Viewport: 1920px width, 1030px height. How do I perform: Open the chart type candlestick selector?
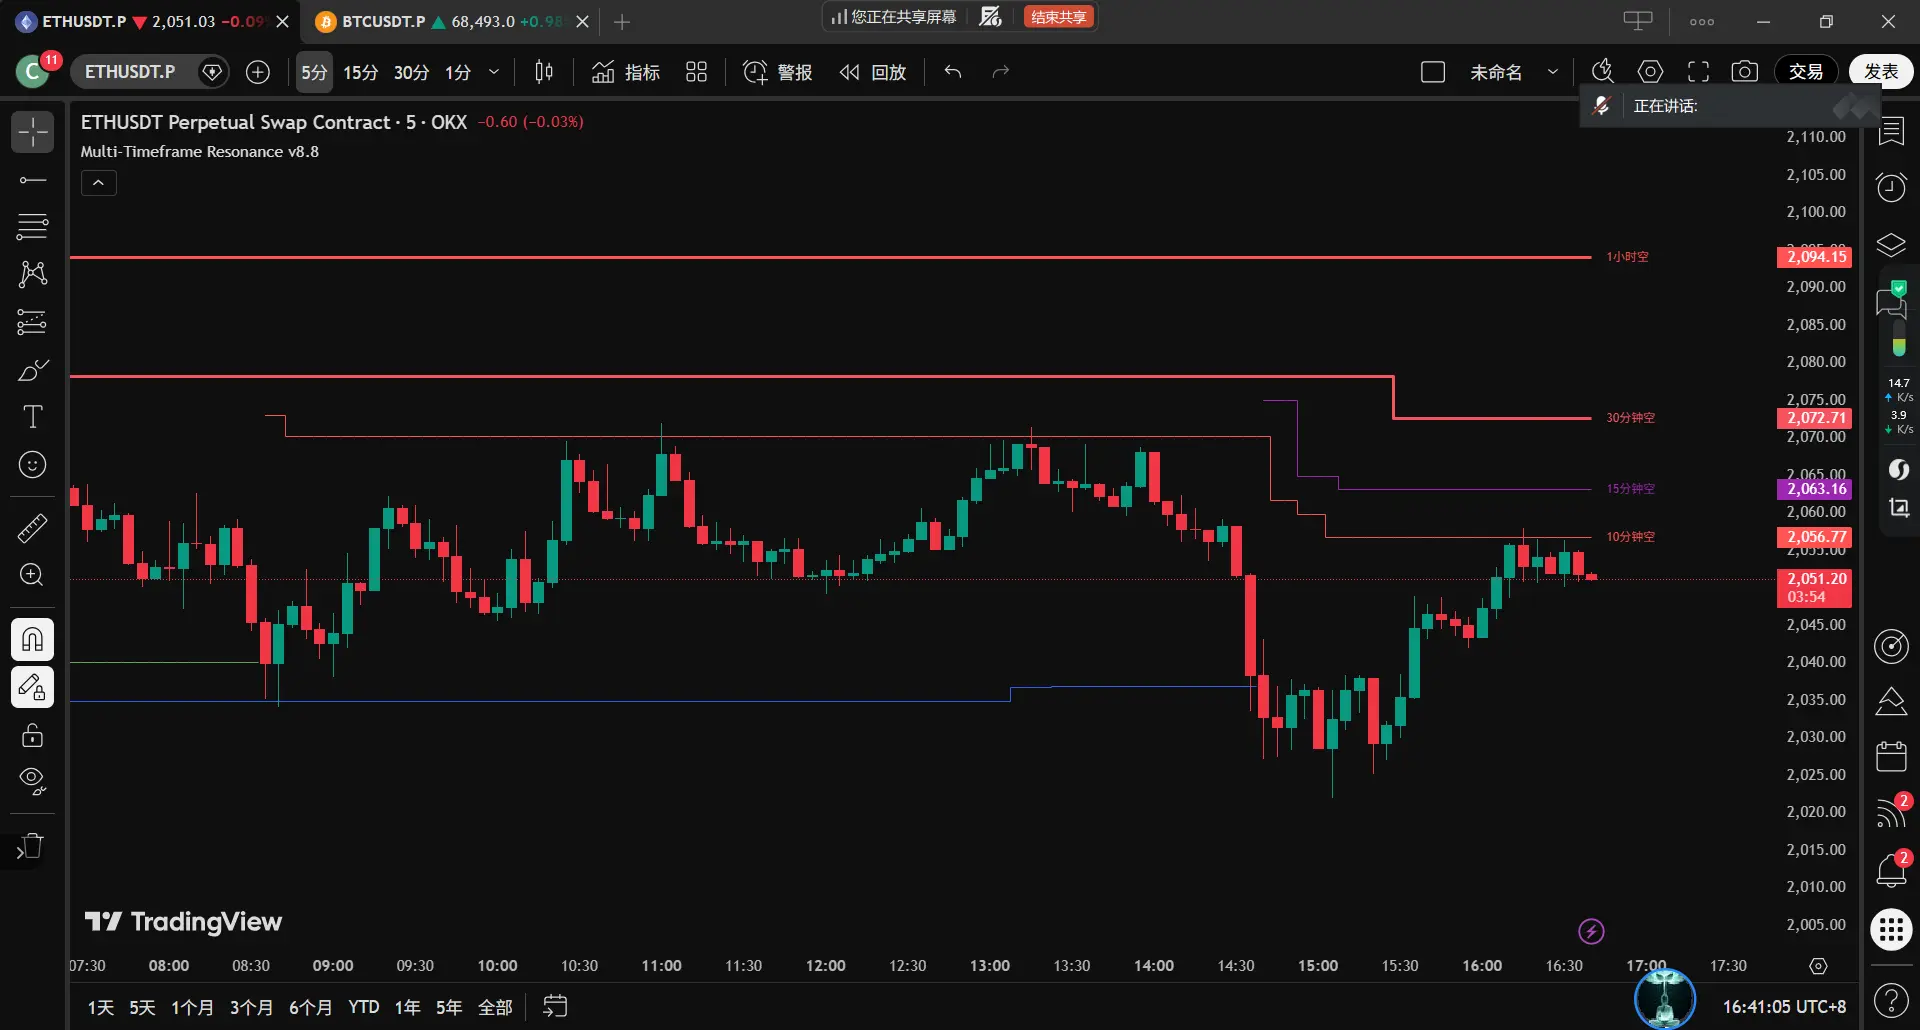click(544, 72)
